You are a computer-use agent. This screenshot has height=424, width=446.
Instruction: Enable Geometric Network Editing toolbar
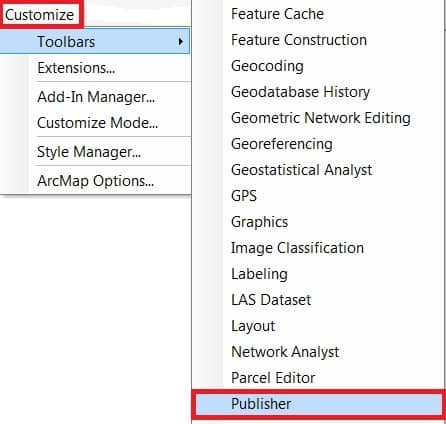(x=319, y=118)
